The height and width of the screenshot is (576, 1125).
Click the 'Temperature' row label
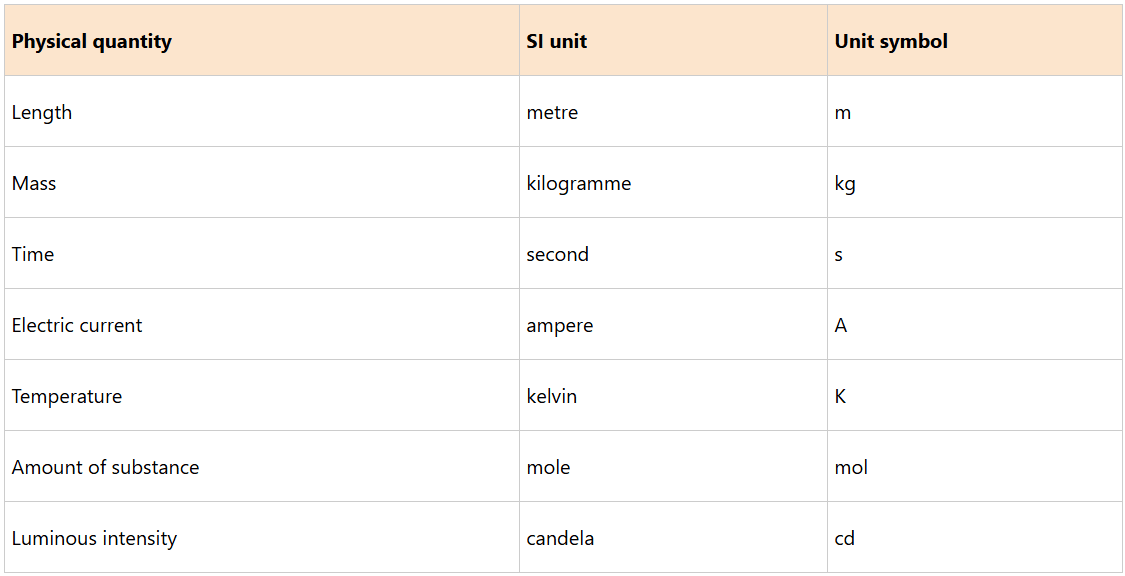click(67, 397)
